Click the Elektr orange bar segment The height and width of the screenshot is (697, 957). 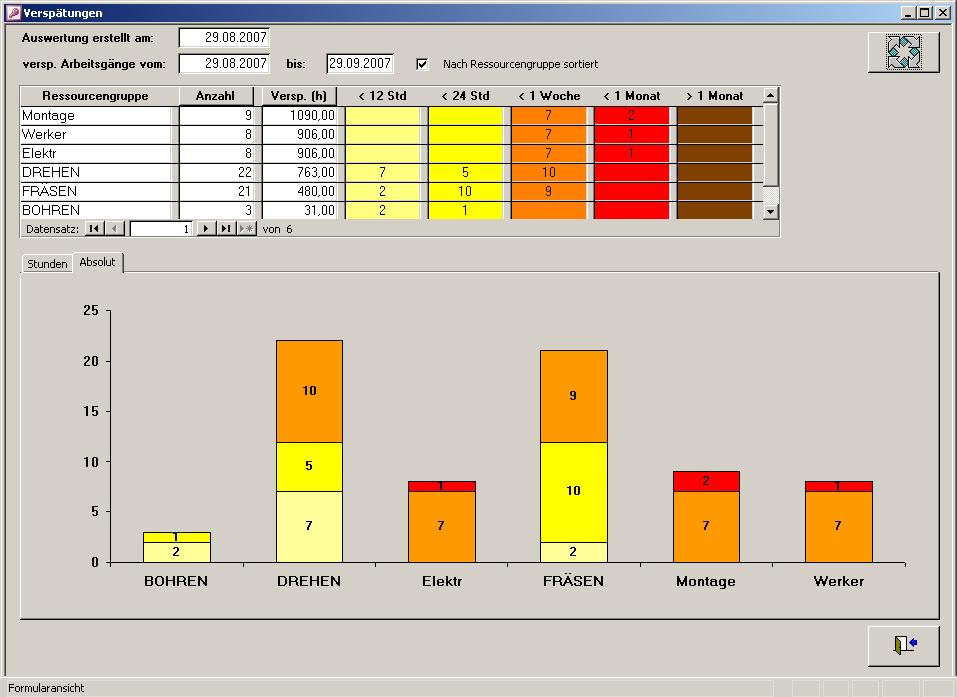442,527
